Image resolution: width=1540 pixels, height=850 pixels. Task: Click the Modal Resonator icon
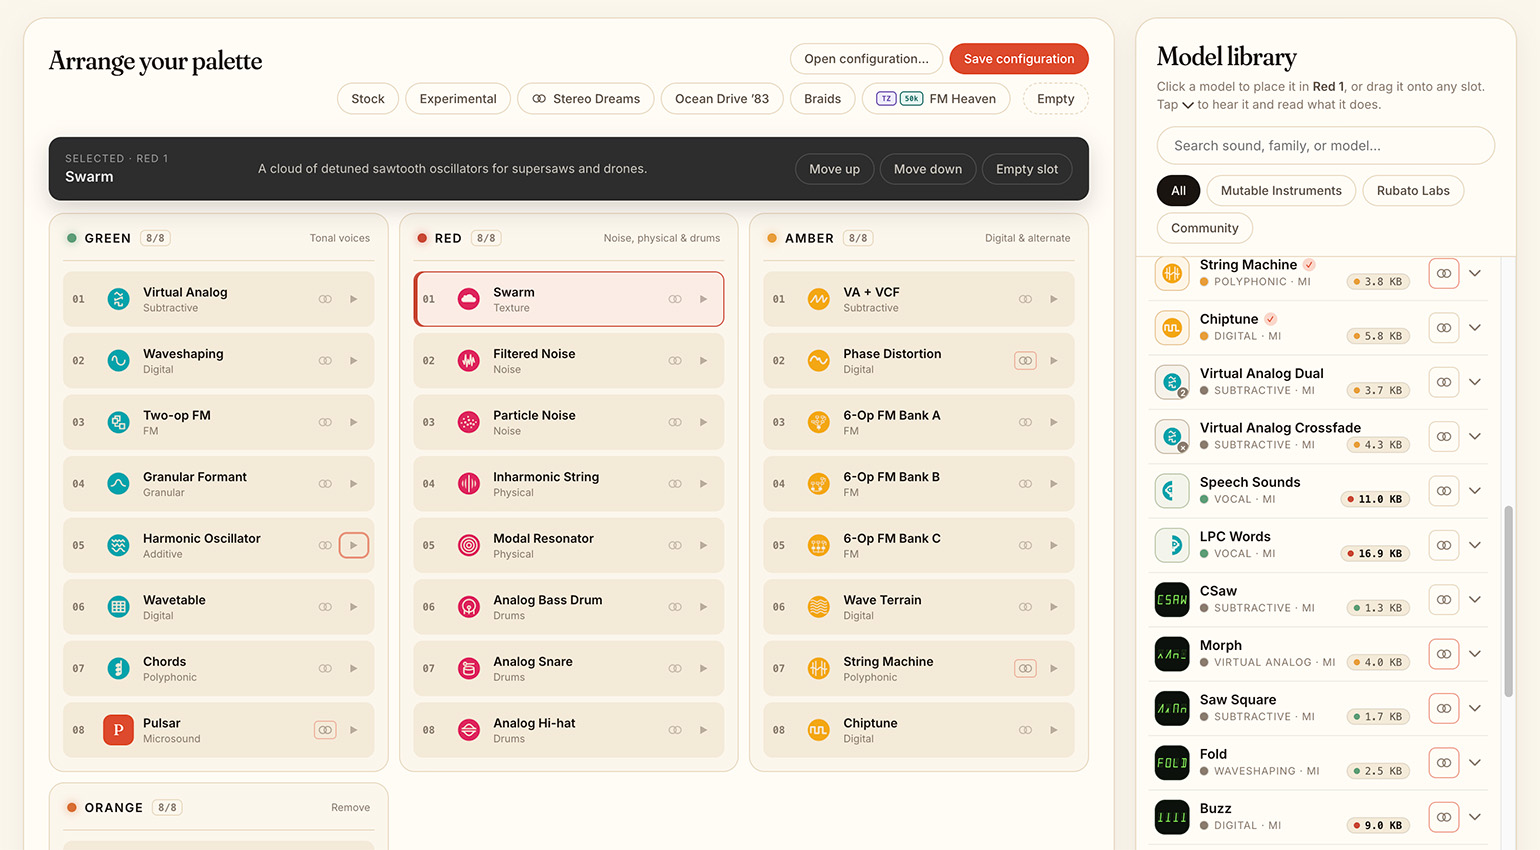[x=468, y=546]
